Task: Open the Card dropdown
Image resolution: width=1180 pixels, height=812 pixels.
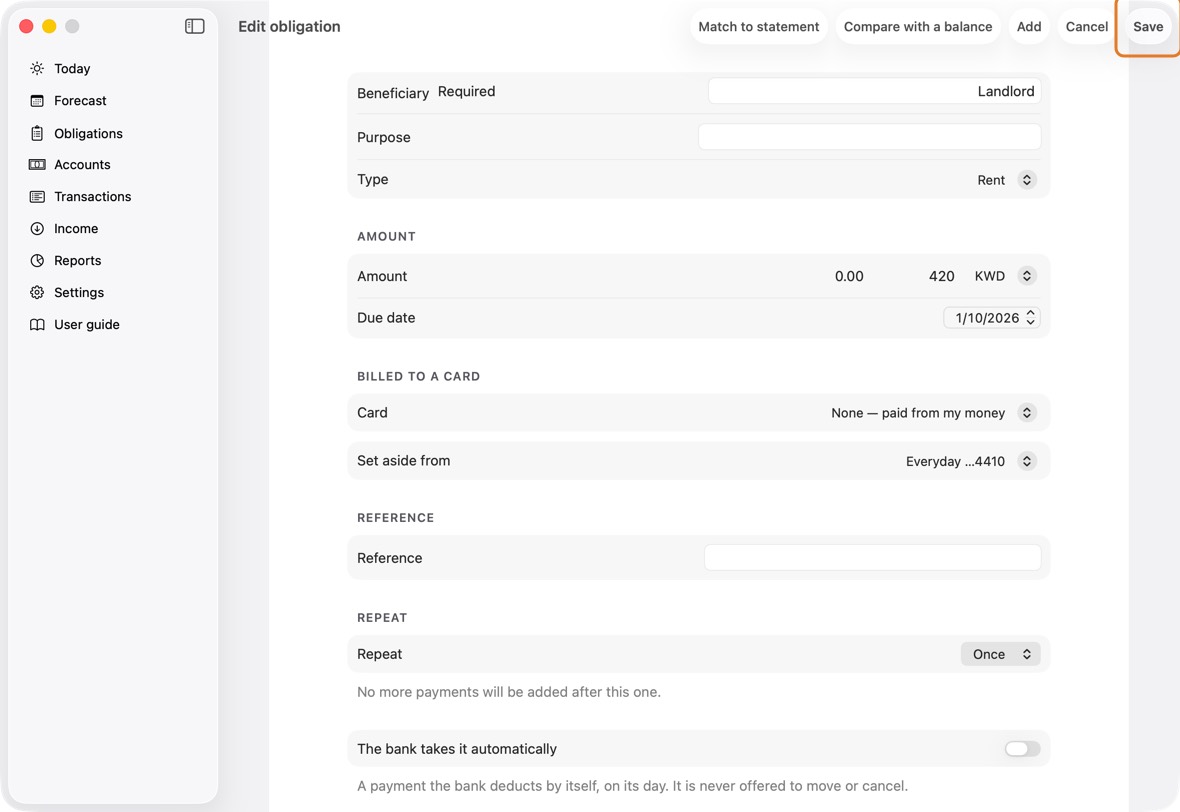Action: click(933, 412)
